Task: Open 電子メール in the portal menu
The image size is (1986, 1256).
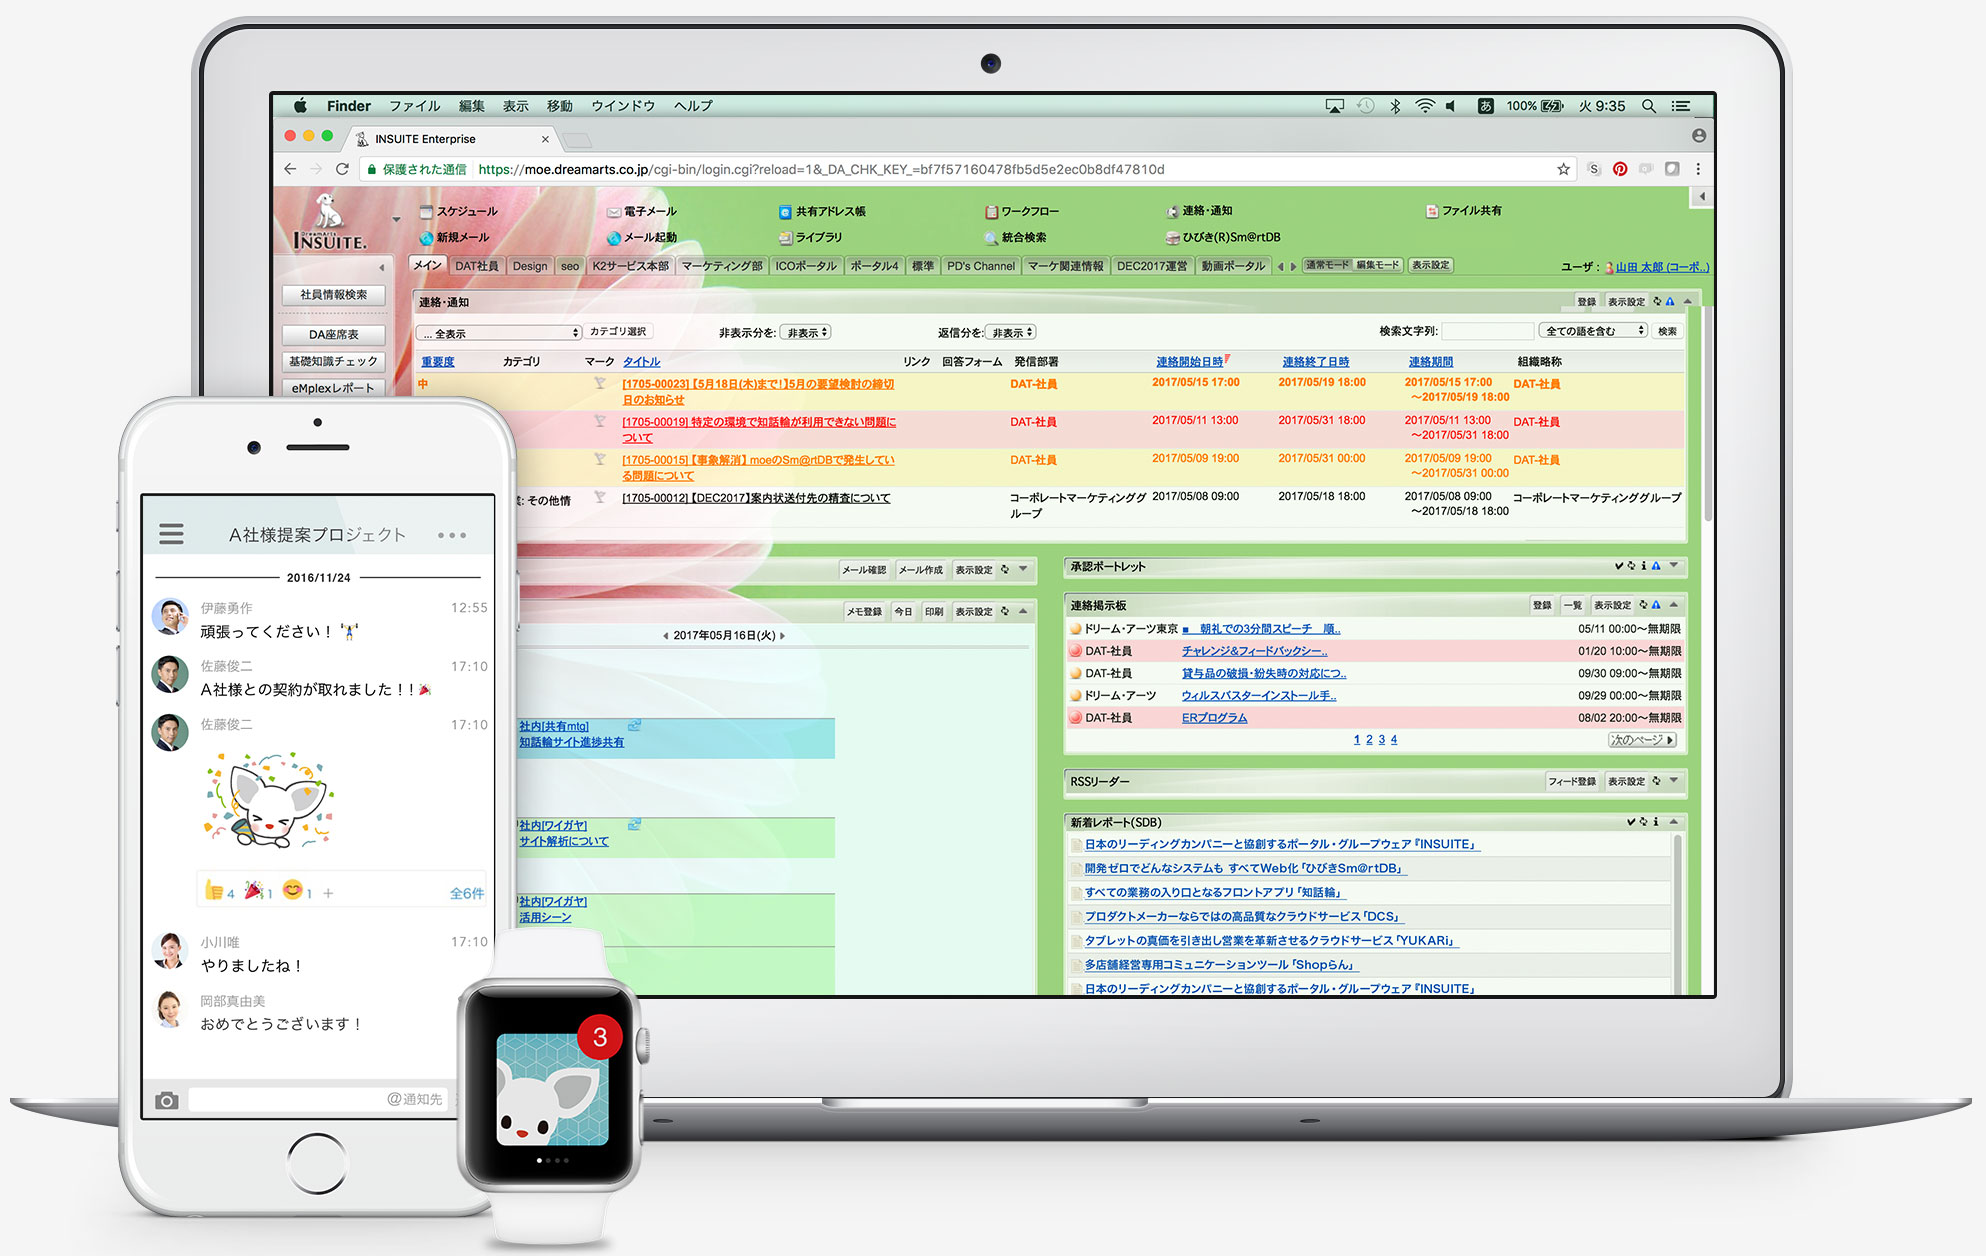Action: coord(642,211)
